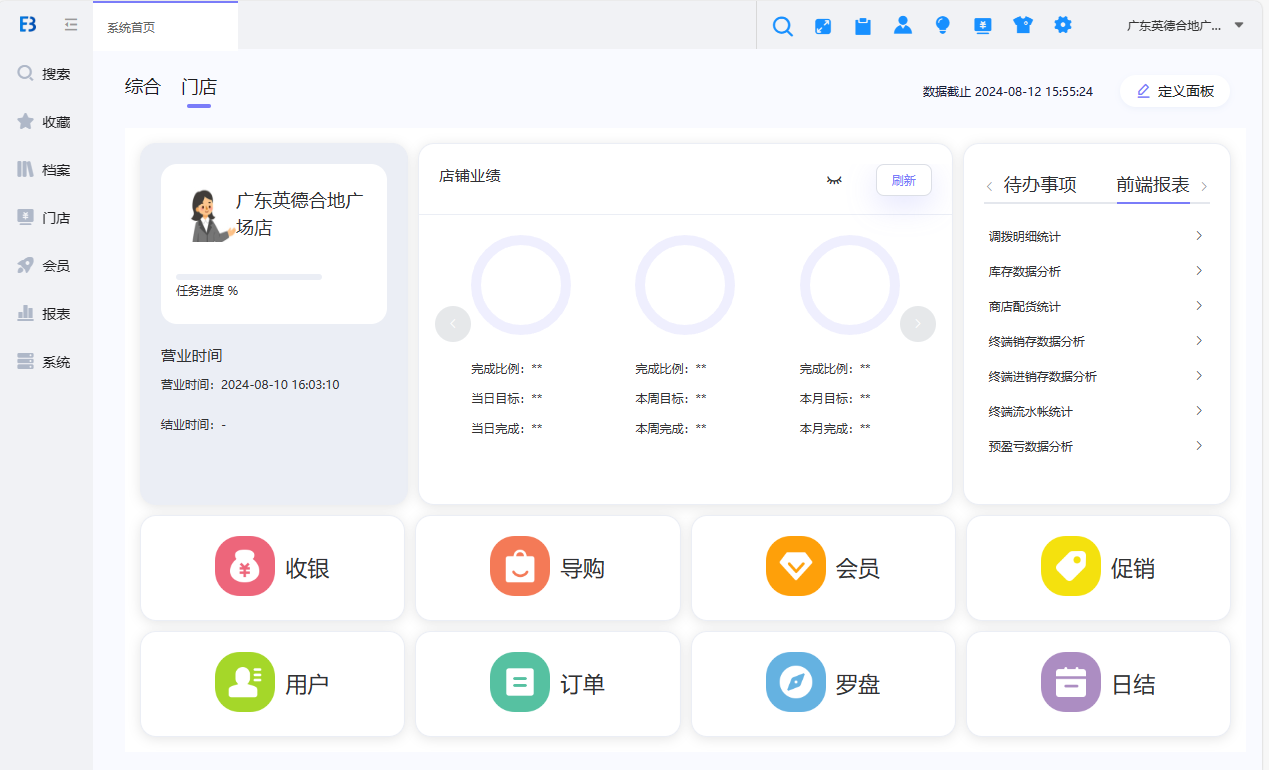Viewport: 1269px width, 770px height.
Task: Open the 收银 cashier tile
Action: [x=273, y=568]
